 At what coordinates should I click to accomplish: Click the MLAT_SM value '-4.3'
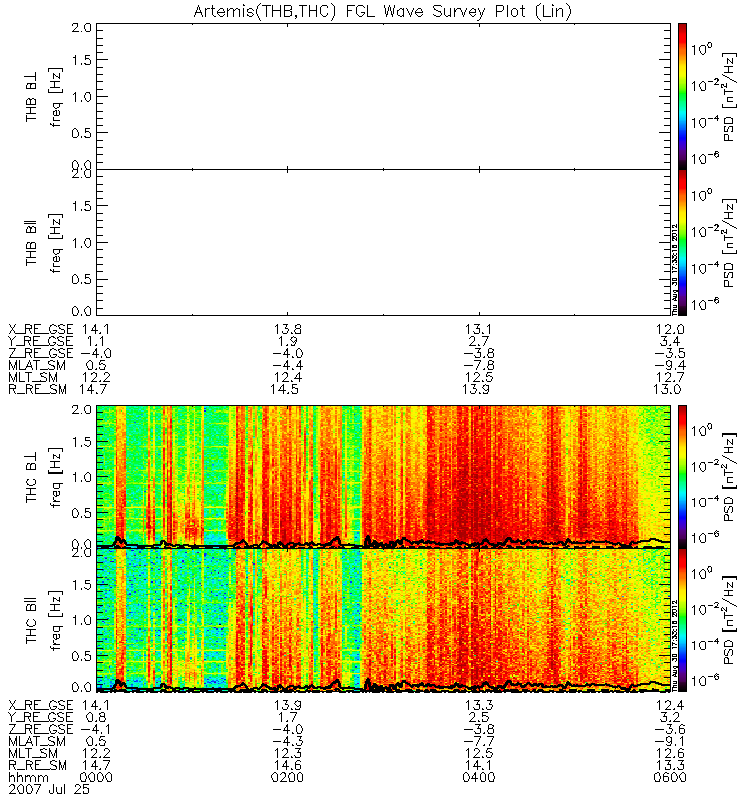[x=288, y=741]
